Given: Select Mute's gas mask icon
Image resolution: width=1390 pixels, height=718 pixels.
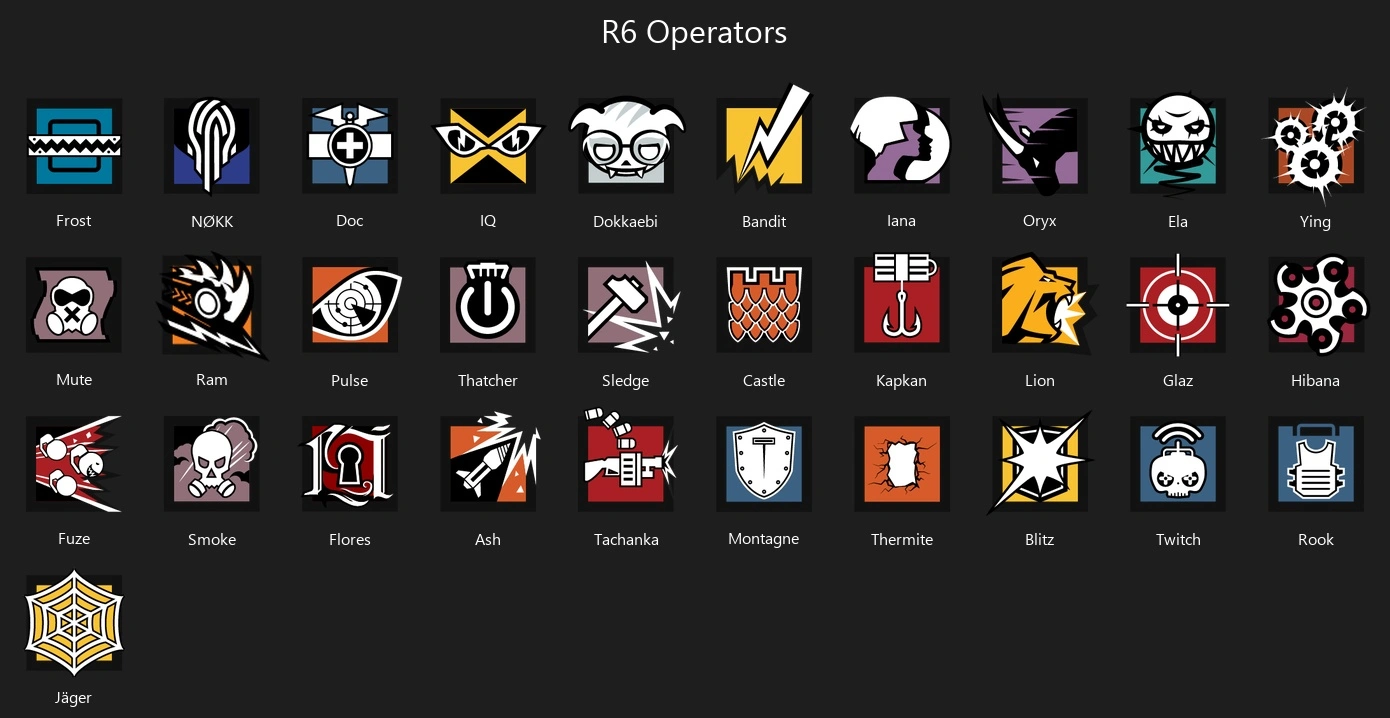Looking at the screenshot, I should (x=74, y=305).
